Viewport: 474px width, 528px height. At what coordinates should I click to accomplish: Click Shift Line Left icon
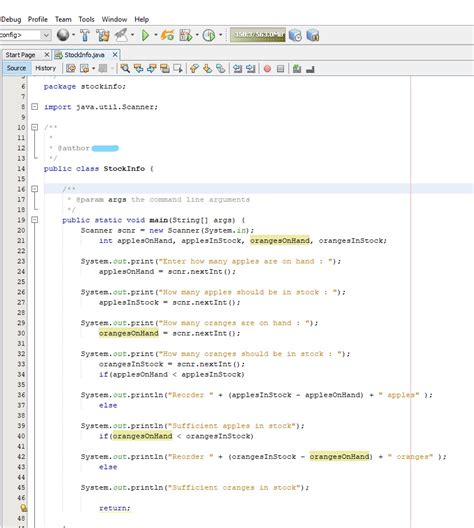(x=238, y=69)
